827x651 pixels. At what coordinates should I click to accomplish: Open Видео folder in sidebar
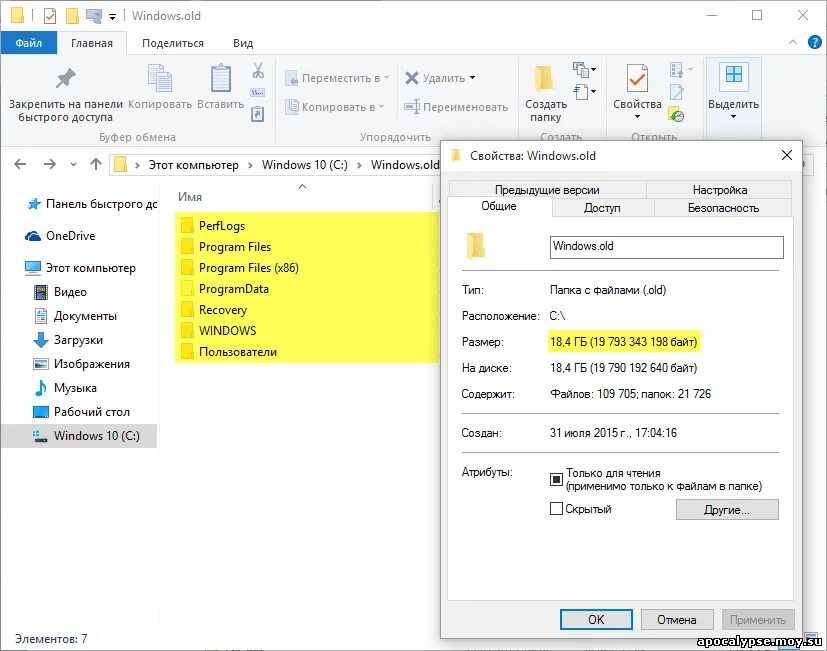[60, 292]
